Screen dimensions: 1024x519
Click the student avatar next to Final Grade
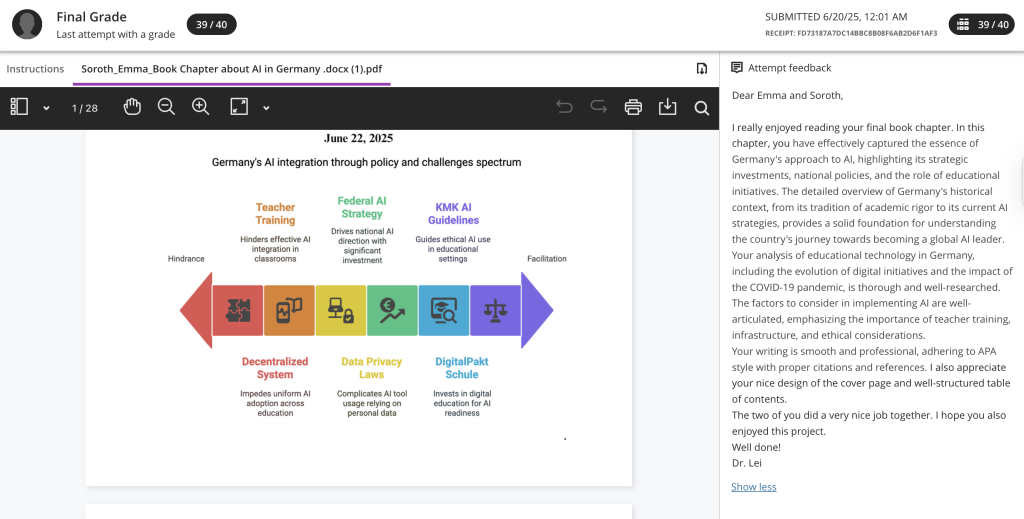27,24
